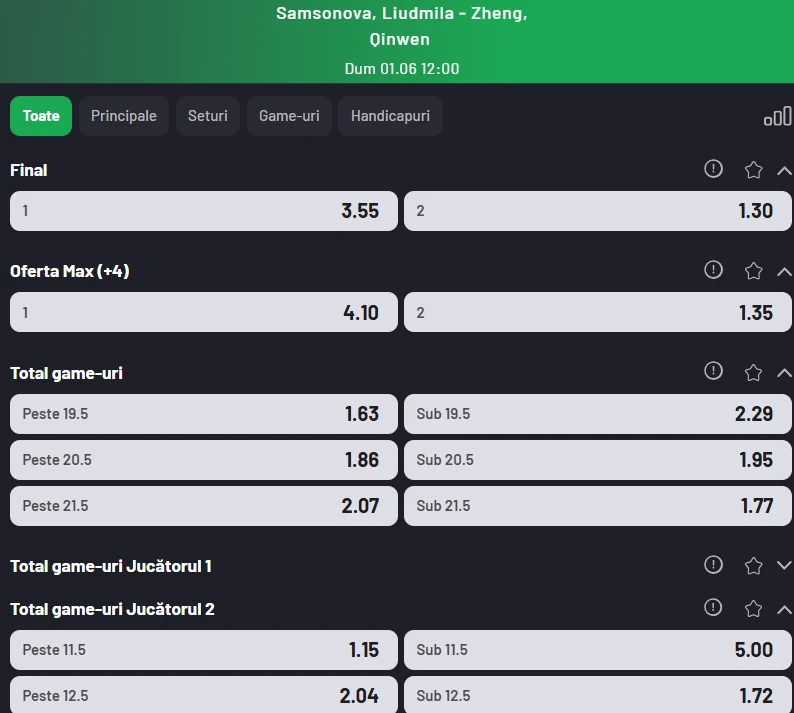Screen dimensions: 794x713
Task: Favorite the Total game-uri Jucătorul 2 market
Action: 753,609
